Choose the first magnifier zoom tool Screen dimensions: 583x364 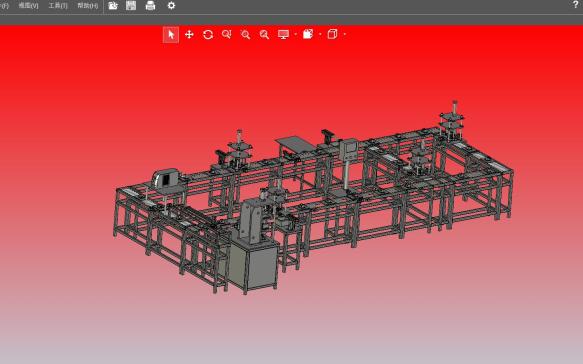pos(226,35)
